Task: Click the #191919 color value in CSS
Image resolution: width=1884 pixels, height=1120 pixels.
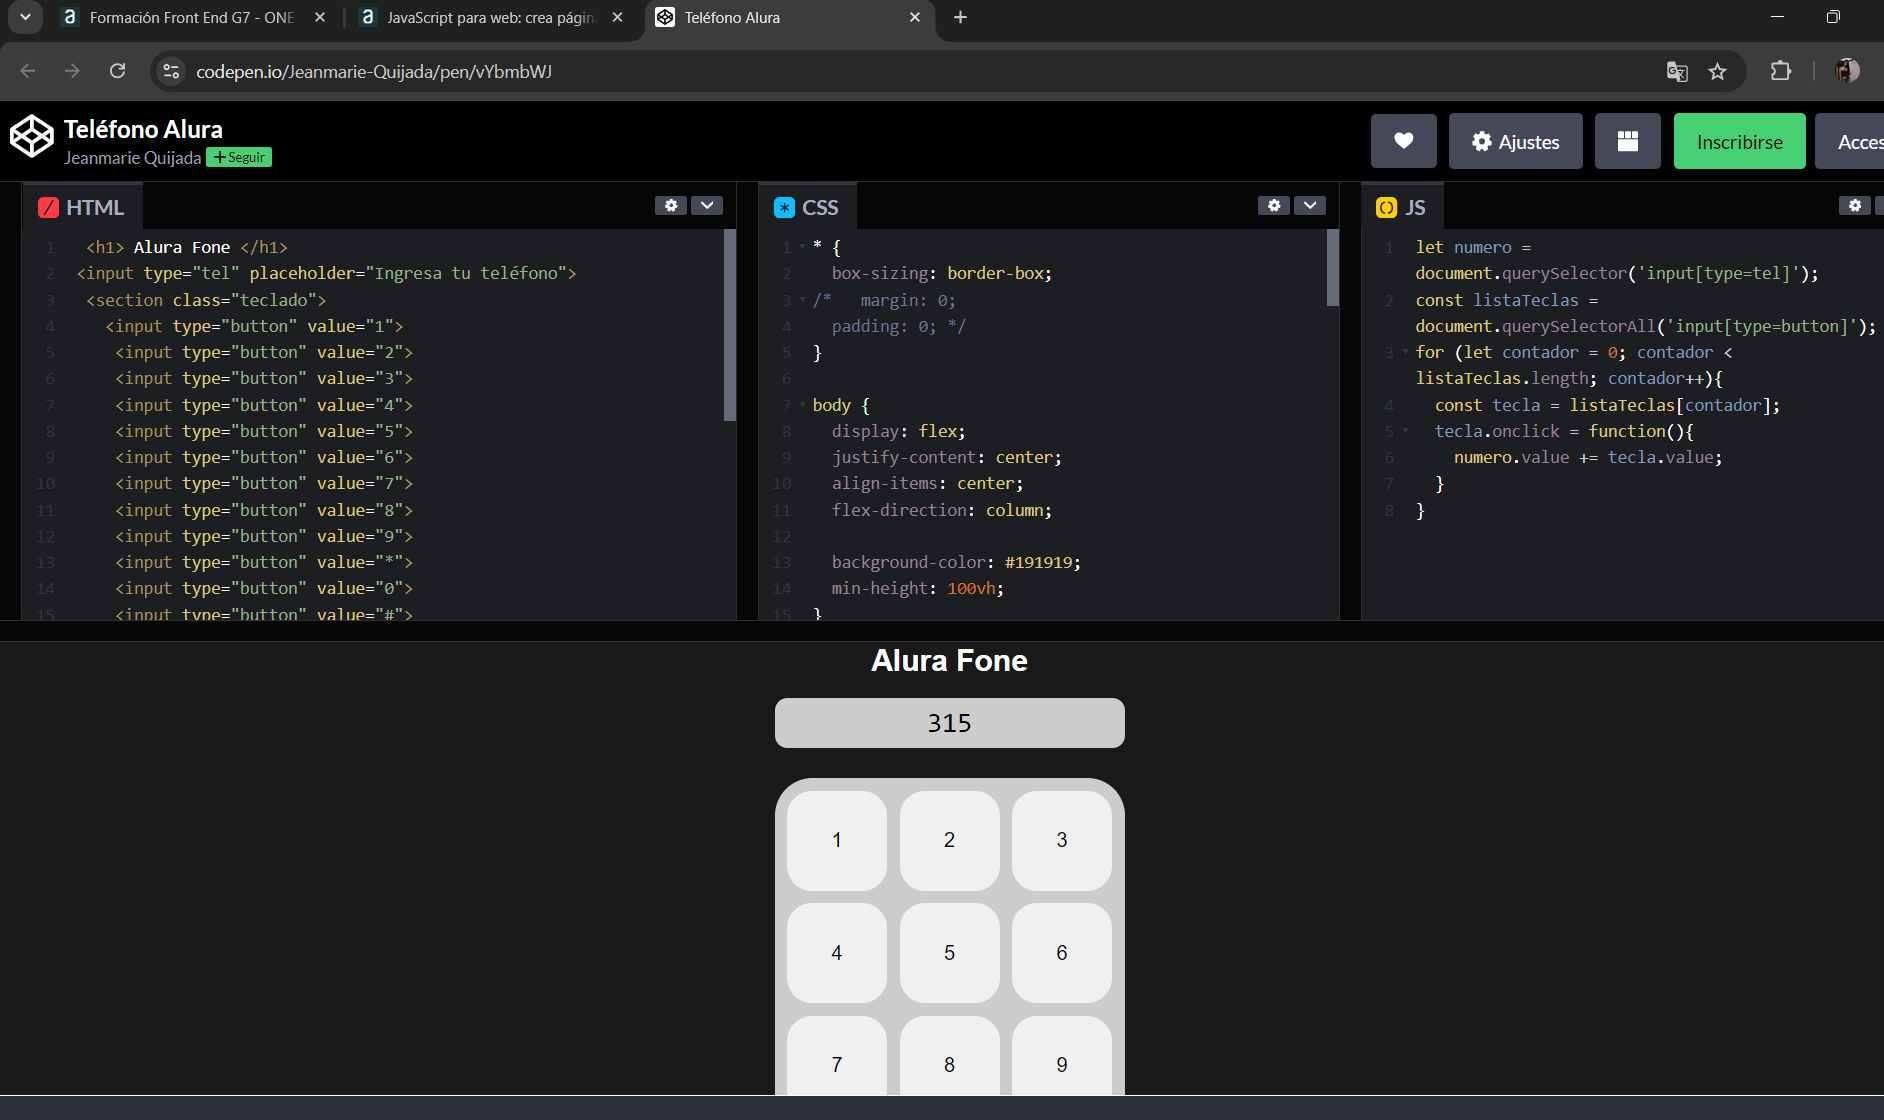Action: pyautogui.click(x=1040, y=562)
